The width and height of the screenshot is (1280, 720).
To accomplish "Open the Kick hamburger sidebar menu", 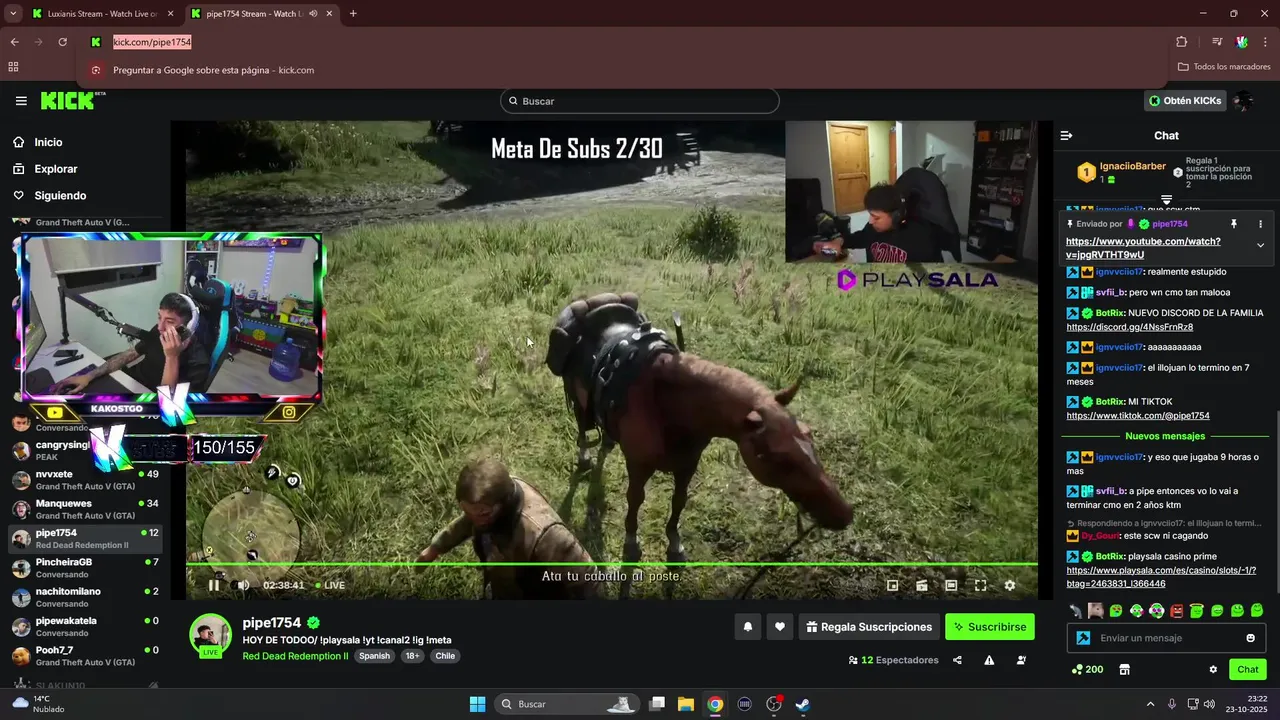I will click(x=21, y=101).
